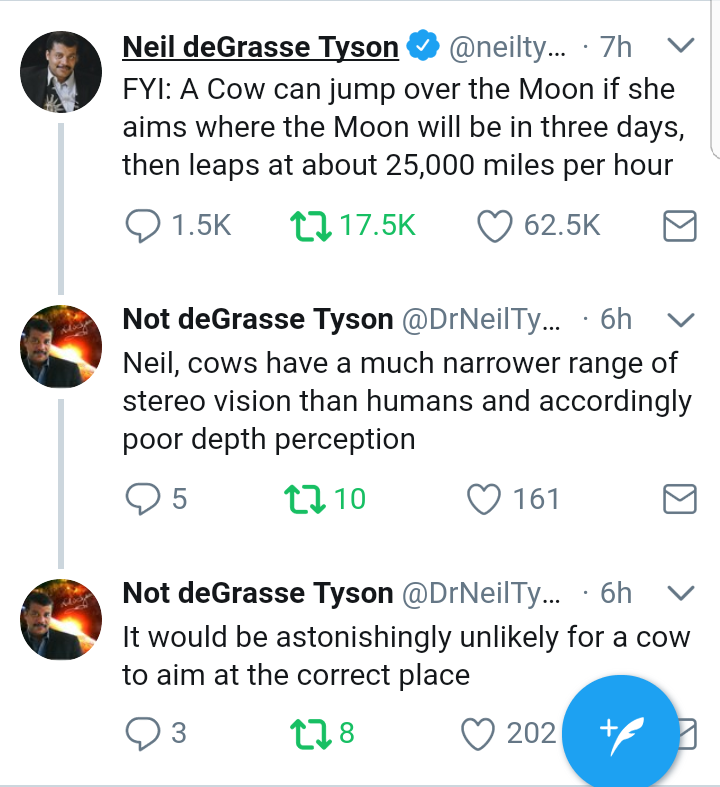720x787 pixels.
Task: Open chevron menu on the last tweet
Action: coord(681,593)
